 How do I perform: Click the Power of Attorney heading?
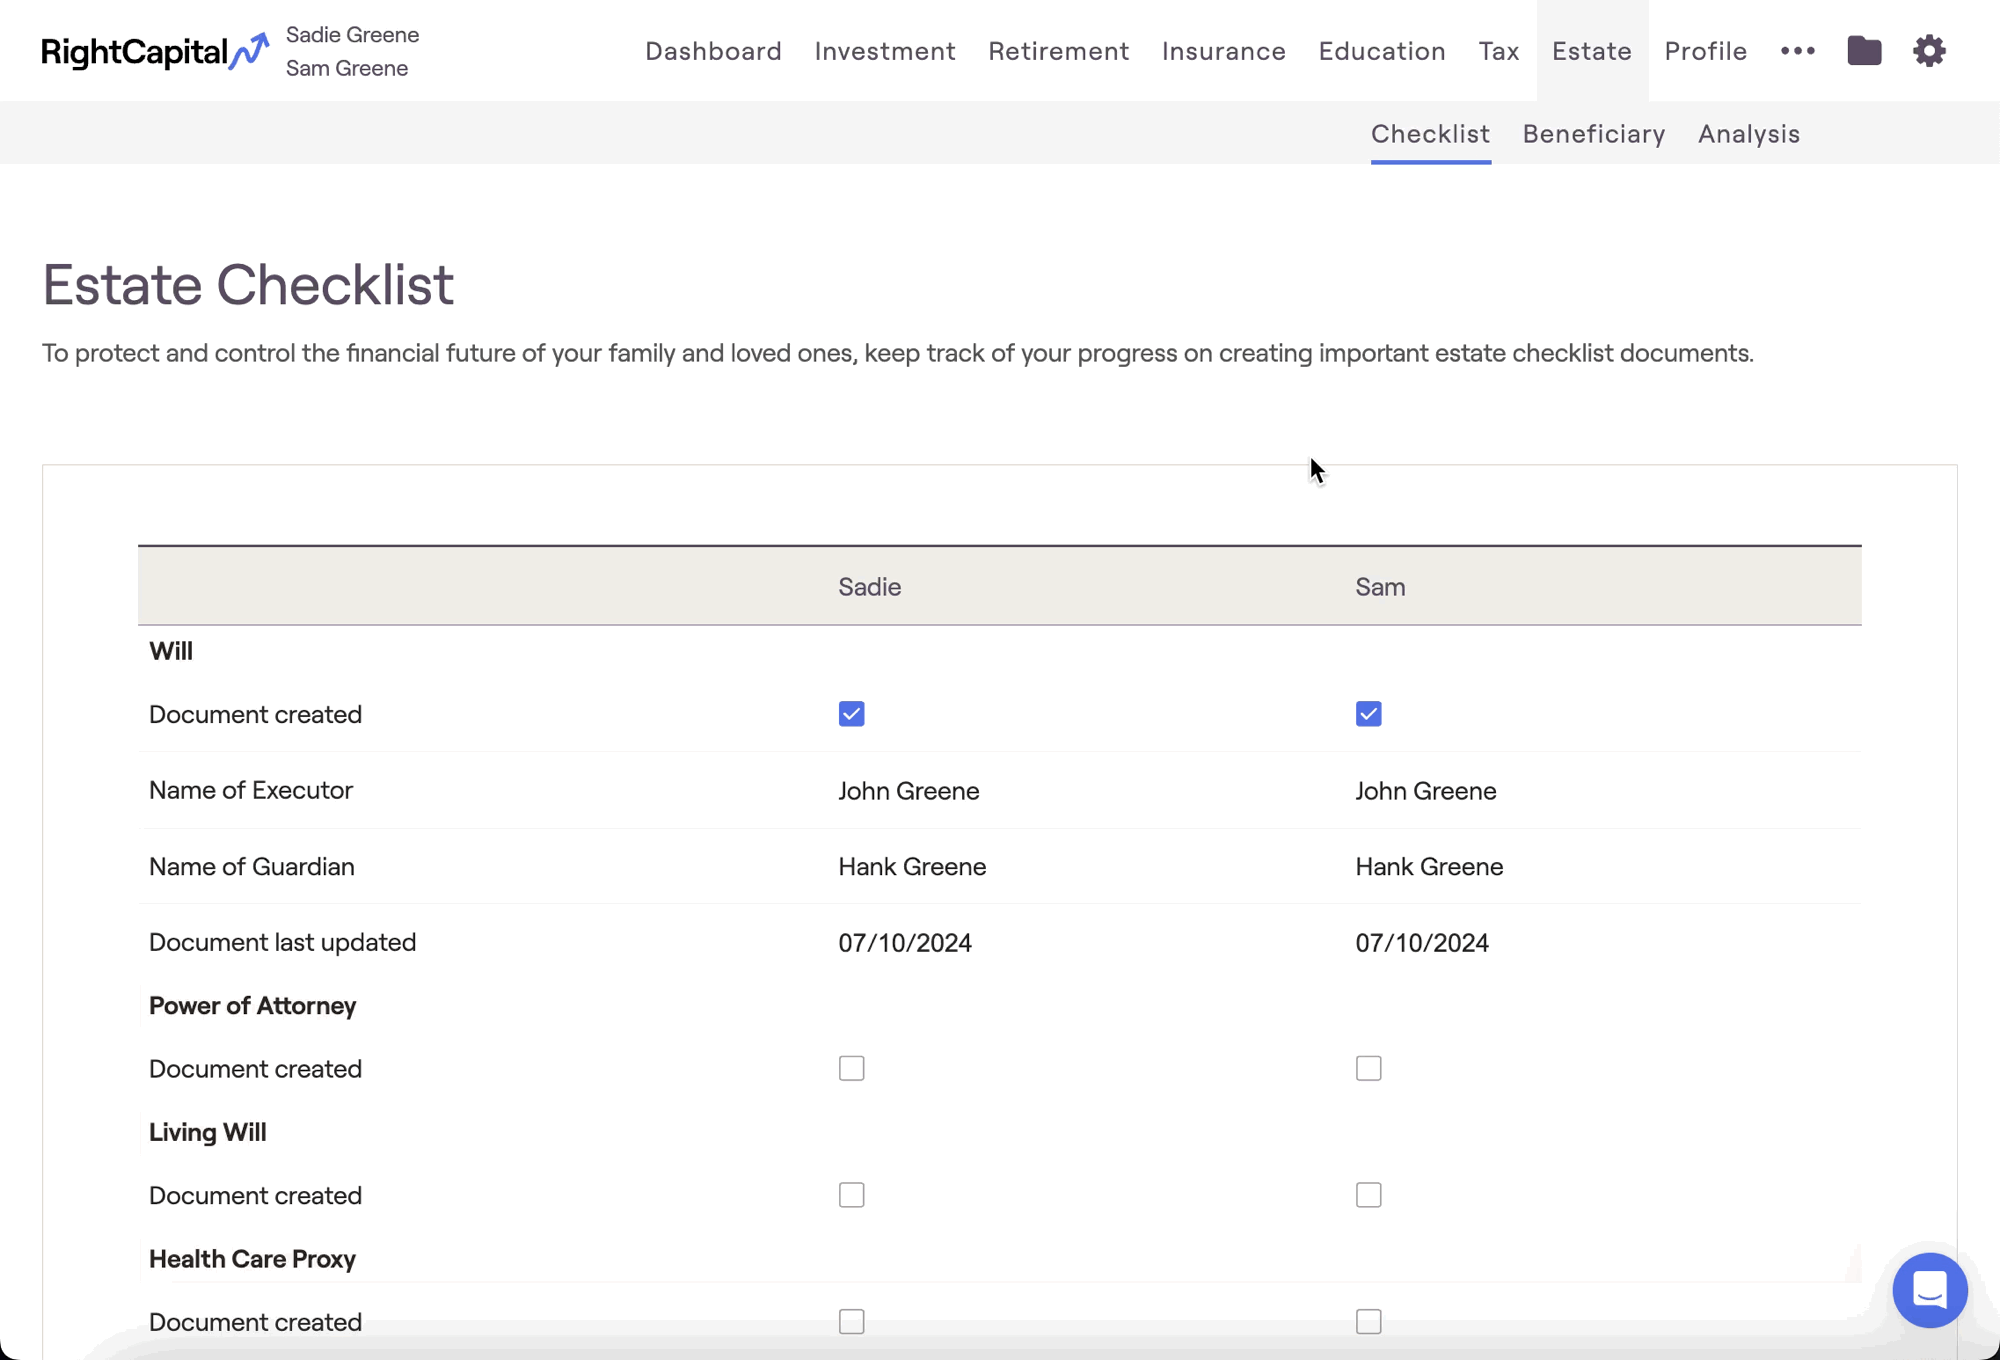(x=252, y=1006)
